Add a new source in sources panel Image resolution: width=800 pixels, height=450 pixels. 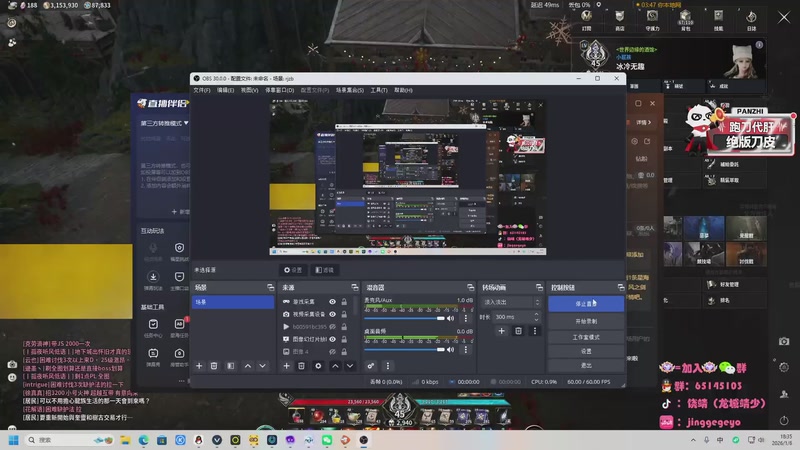286,366
